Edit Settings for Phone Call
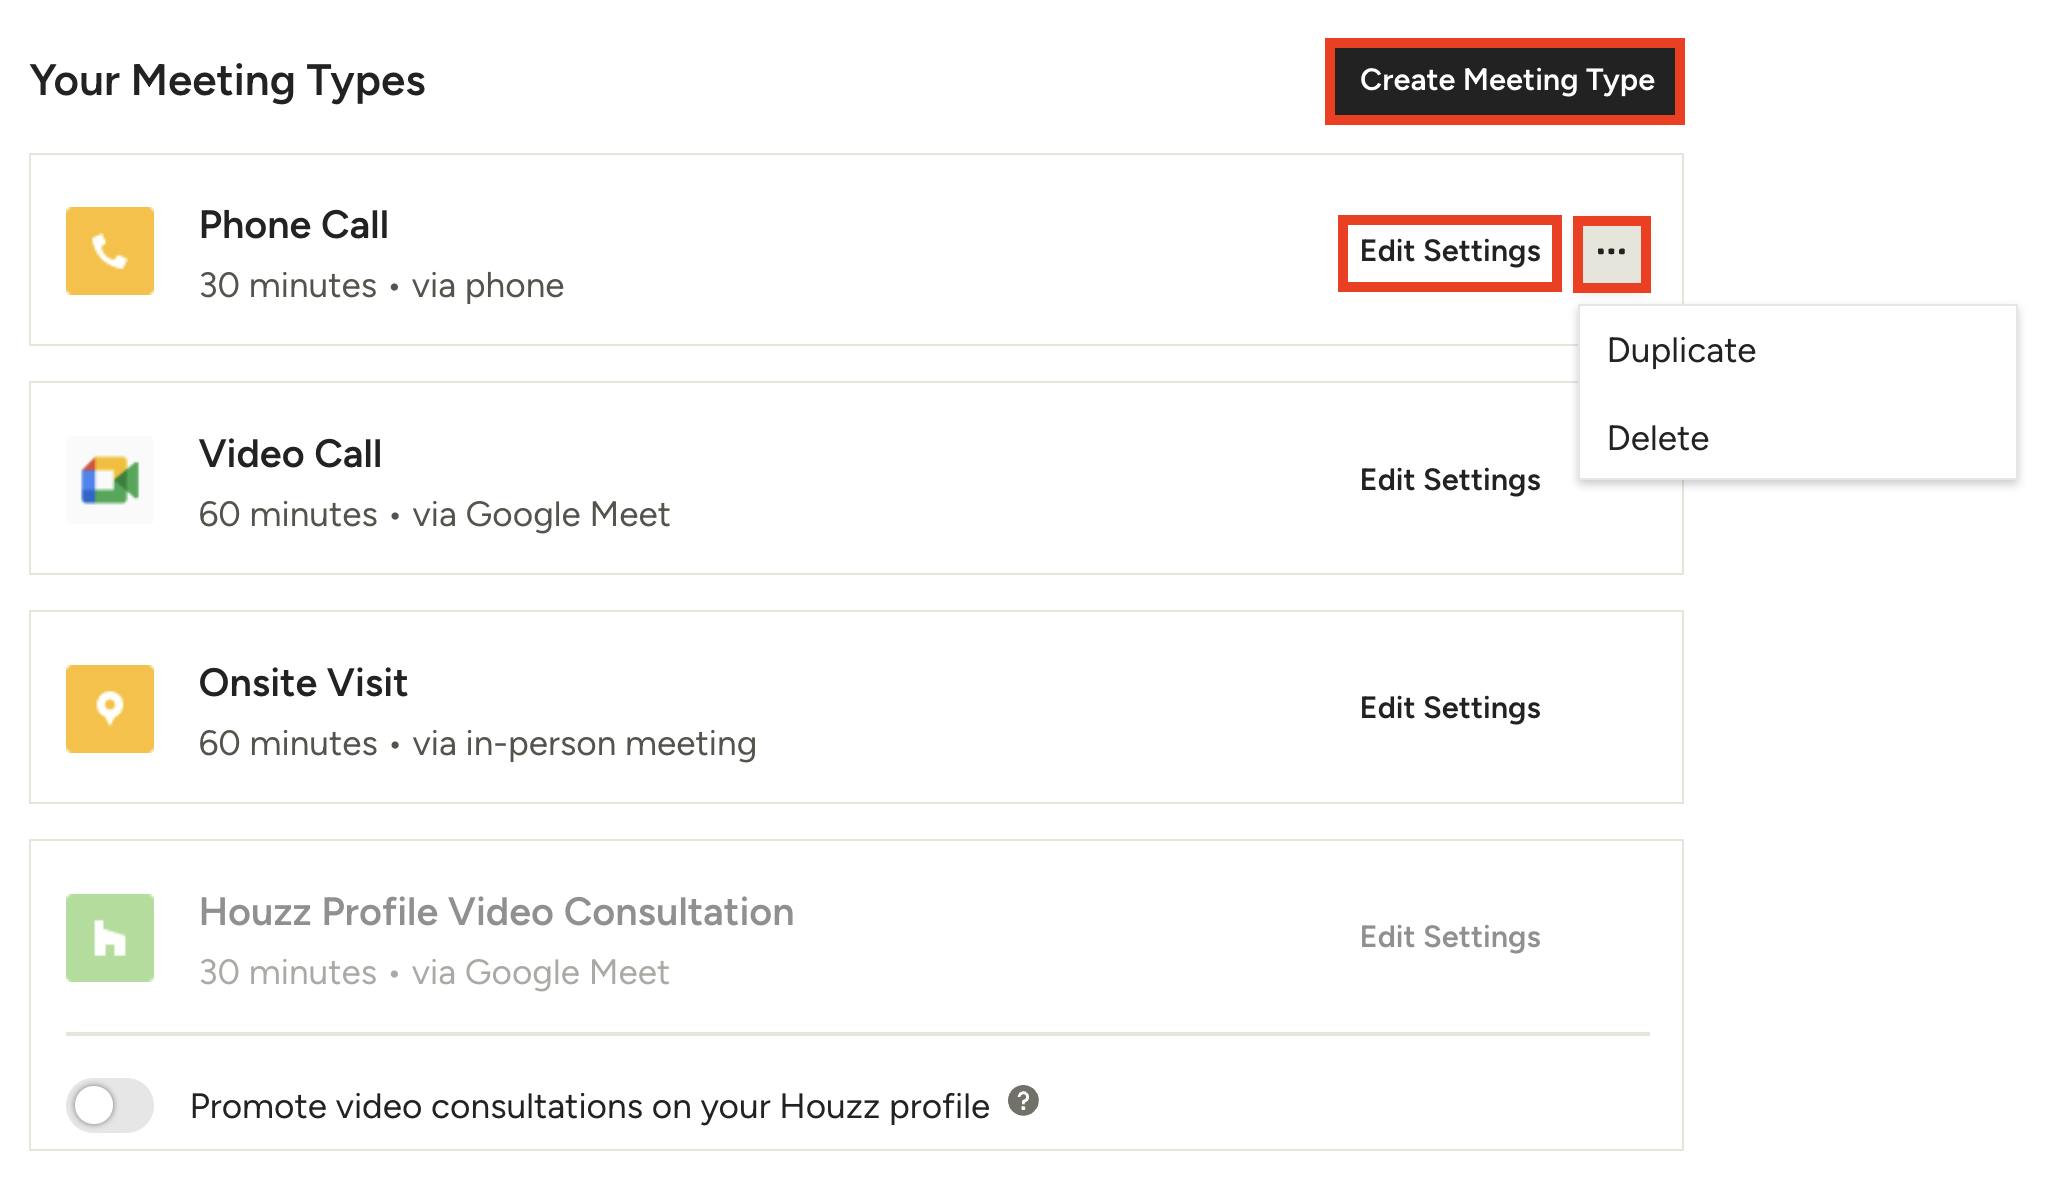The height and width of the screenshot is (1192, 2058). click(1449, 252)
